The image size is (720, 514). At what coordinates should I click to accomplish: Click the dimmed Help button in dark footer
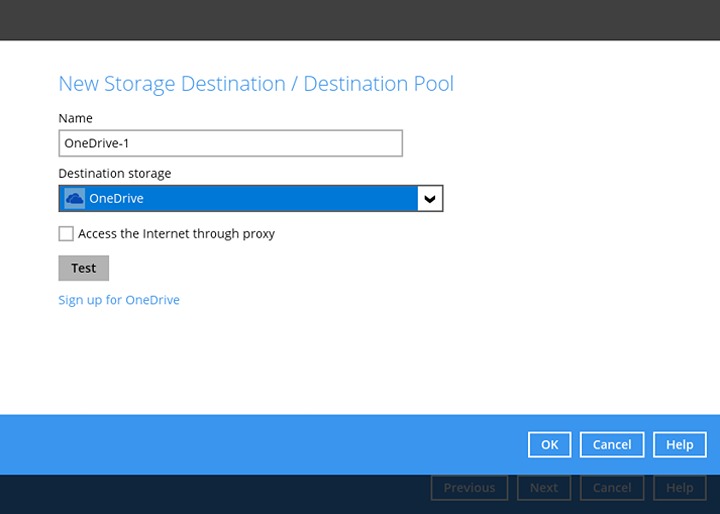pyautogui.click(x=679, y=488)
